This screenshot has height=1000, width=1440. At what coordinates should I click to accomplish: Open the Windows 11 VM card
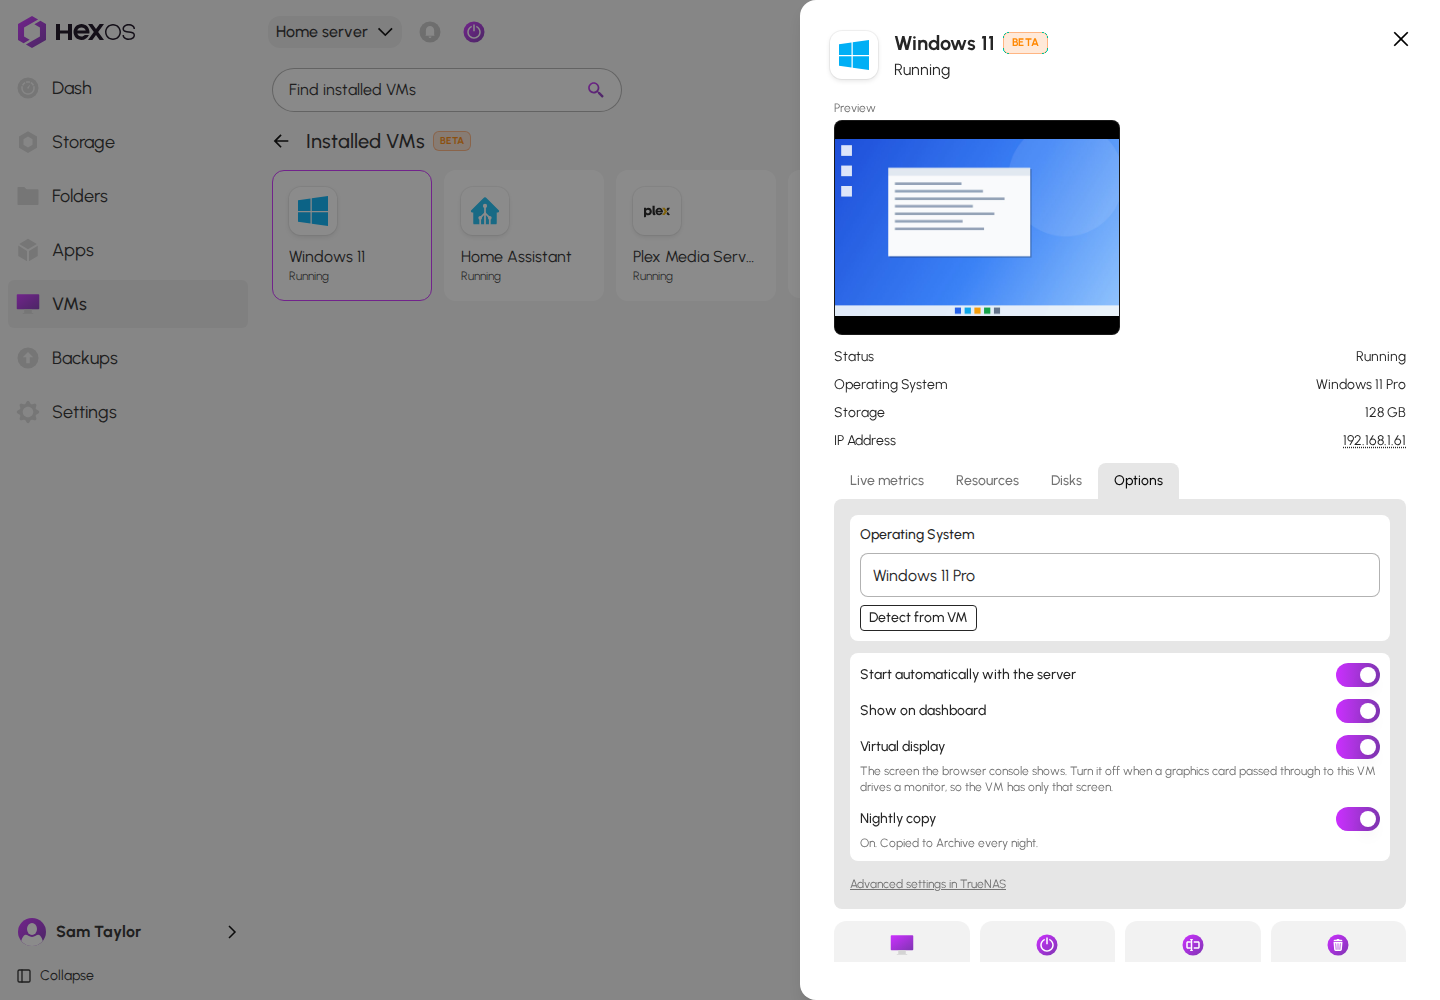(352, 235)
